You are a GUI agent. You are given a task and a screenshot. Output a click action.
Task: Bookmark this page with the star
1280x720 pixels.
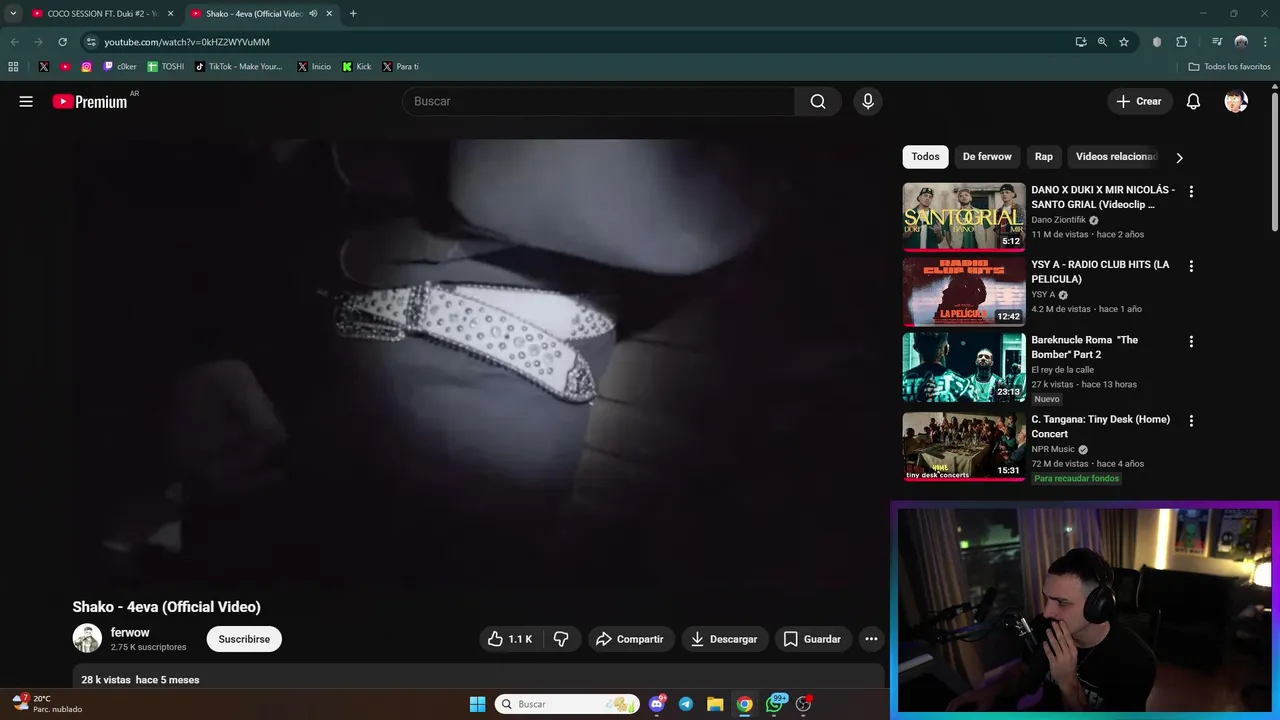pyautogui.click(x=1124, y=42)
